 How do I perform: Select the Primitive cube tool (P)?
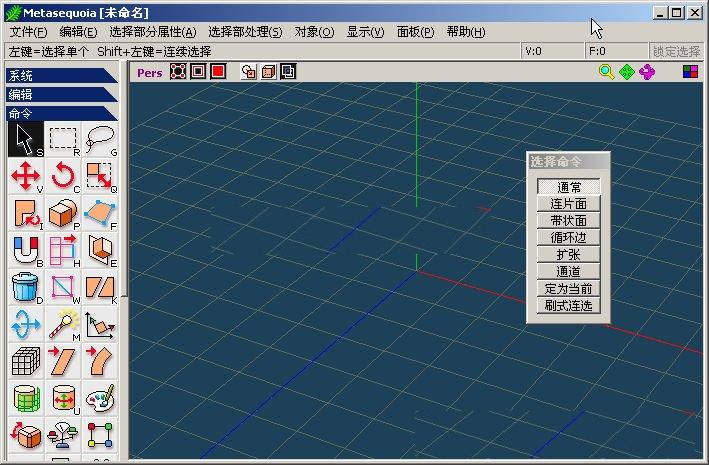63,214
